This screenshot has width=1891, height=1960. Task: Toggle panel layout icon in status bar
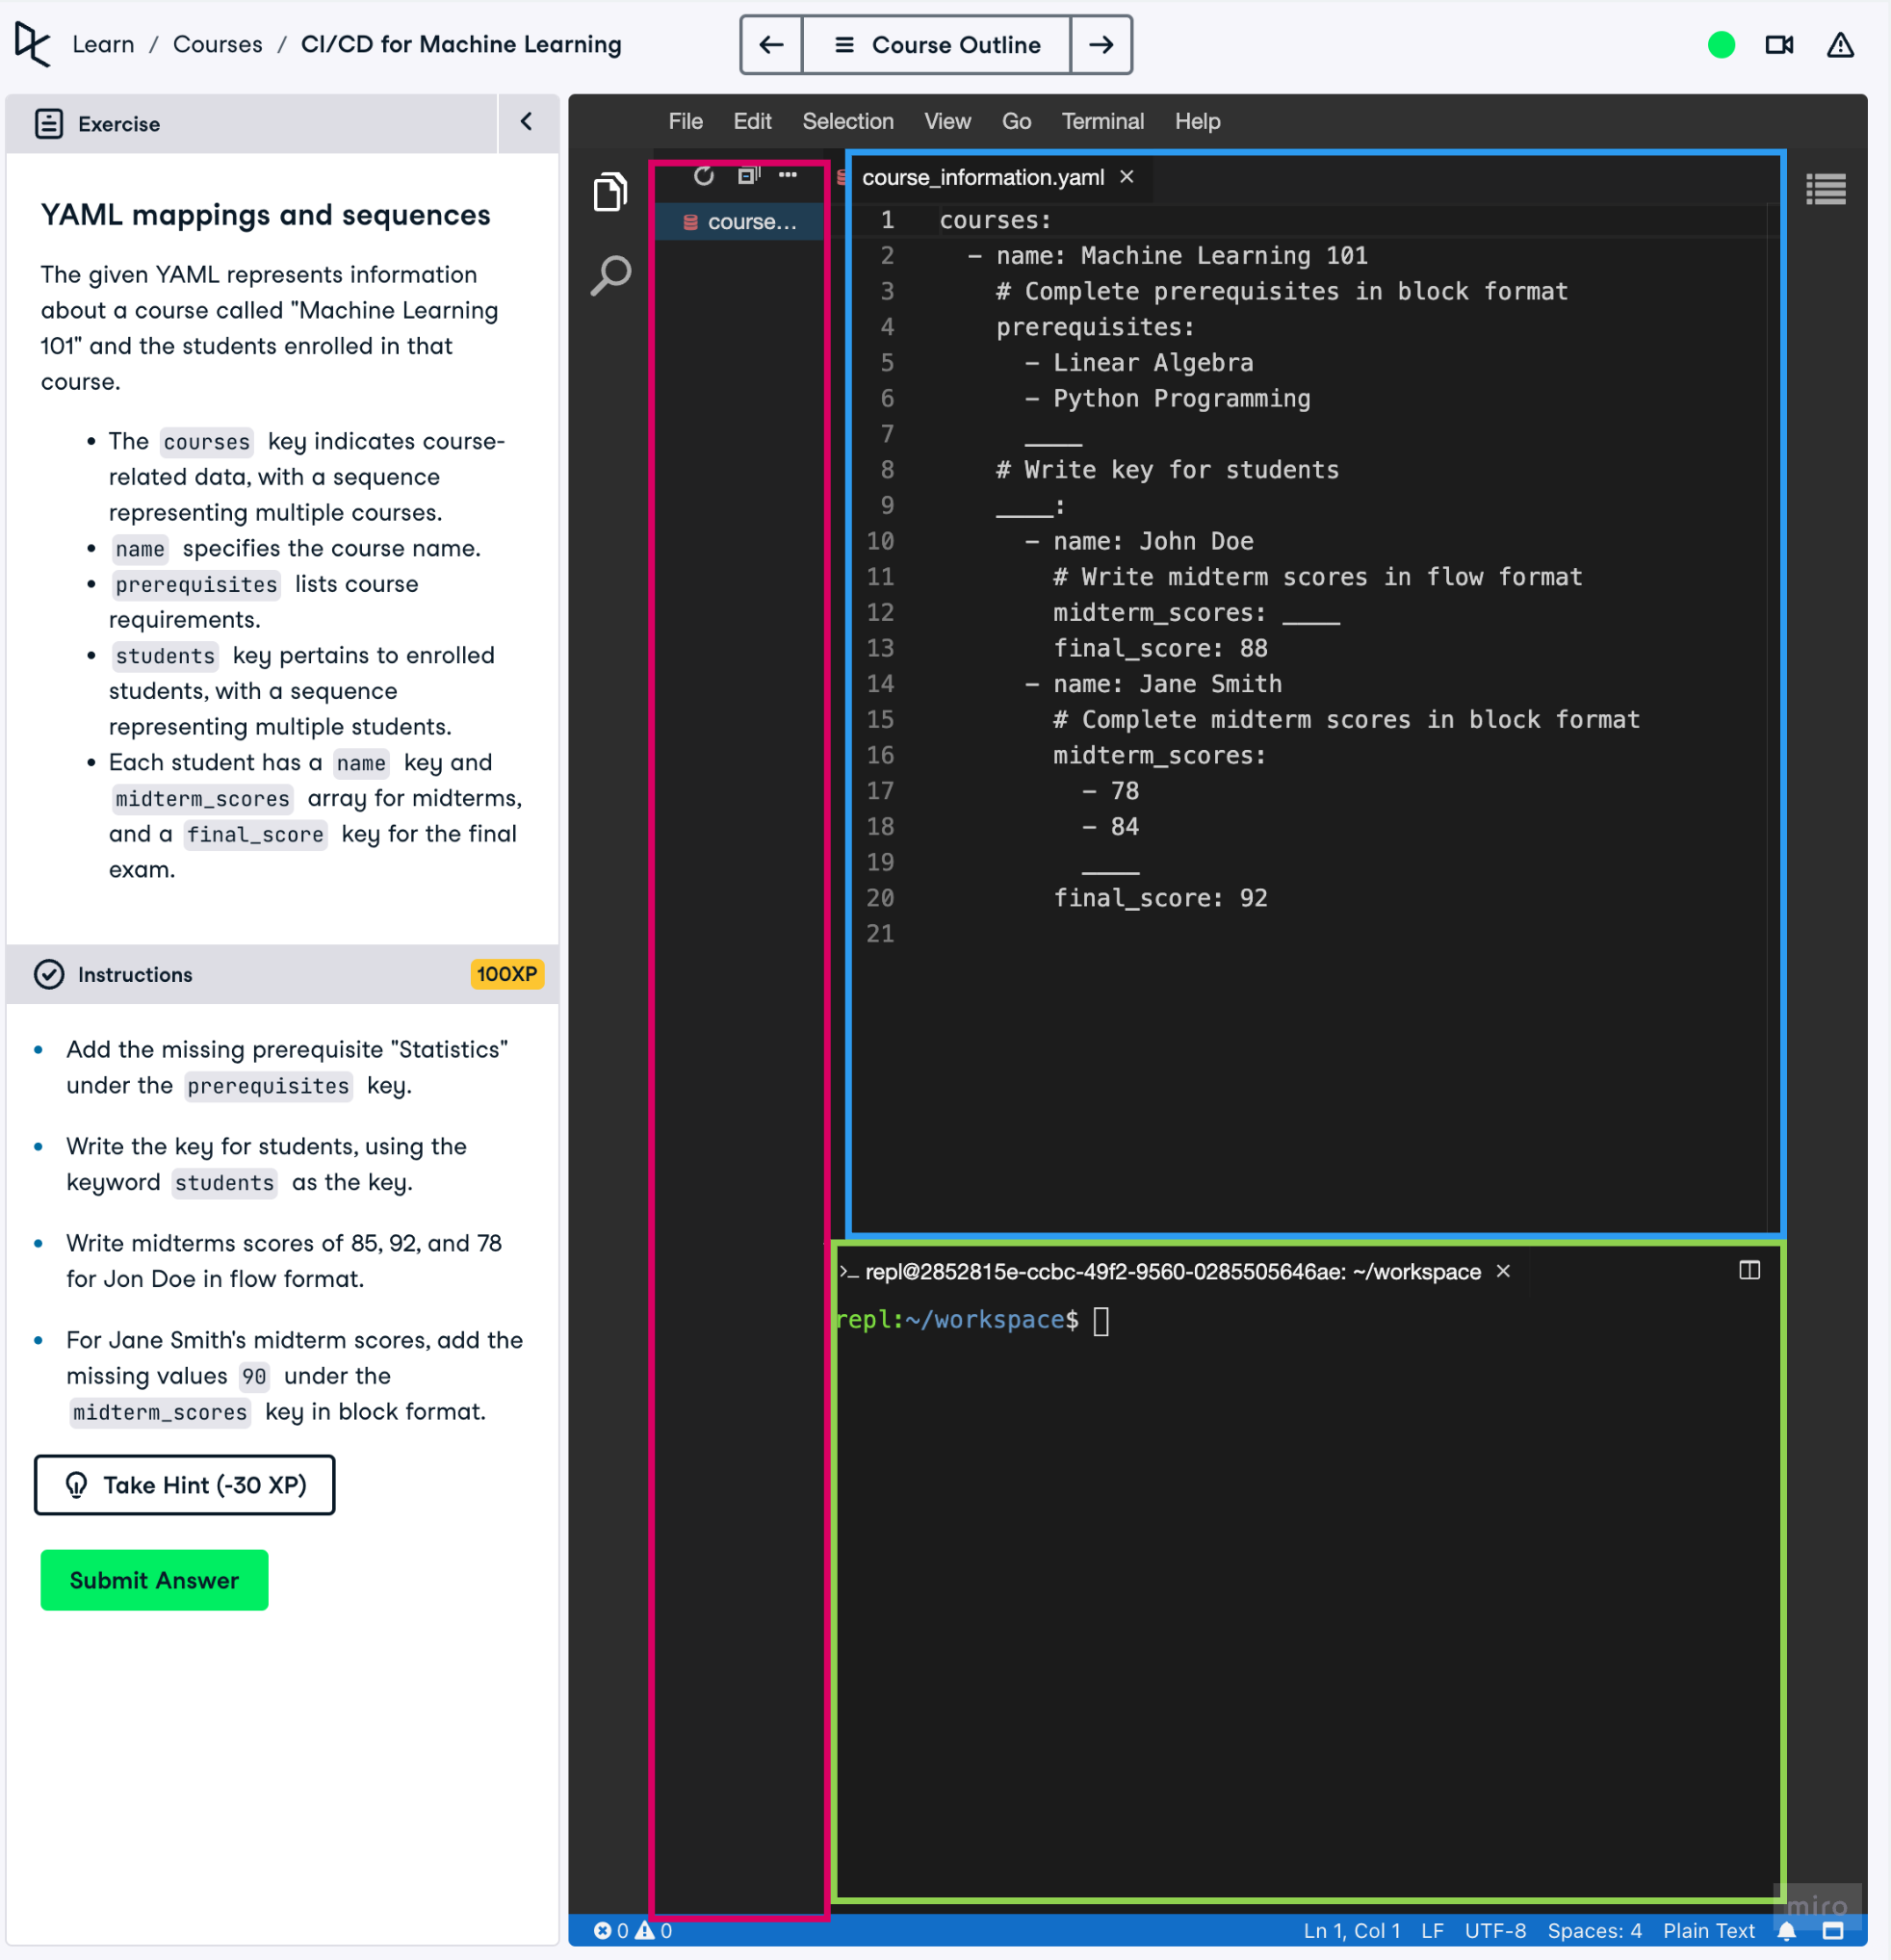coord(1832,1930)
